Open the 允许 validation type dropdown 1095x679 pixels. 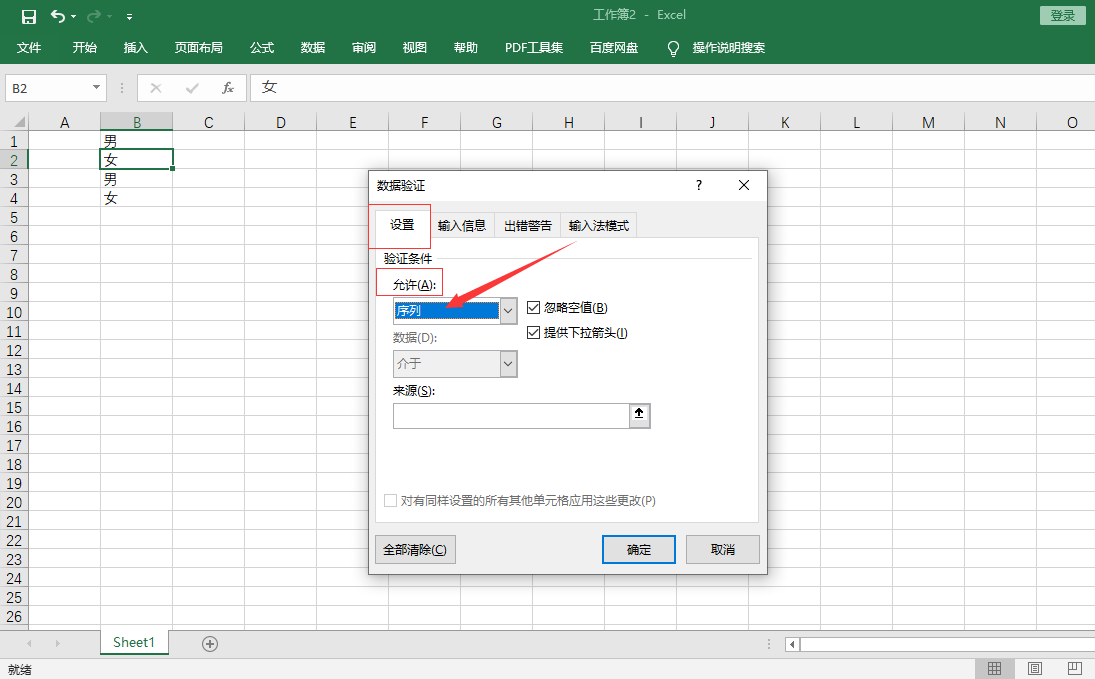508,310
